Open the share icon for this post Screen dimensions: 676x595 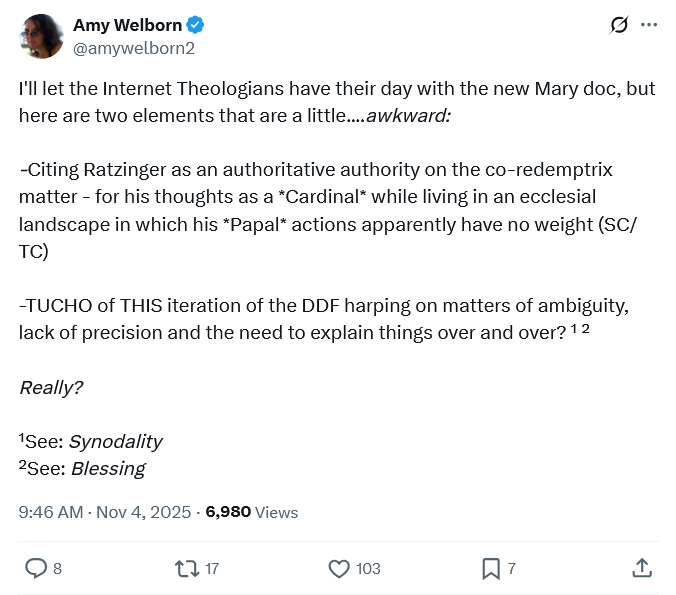point(642,568)
